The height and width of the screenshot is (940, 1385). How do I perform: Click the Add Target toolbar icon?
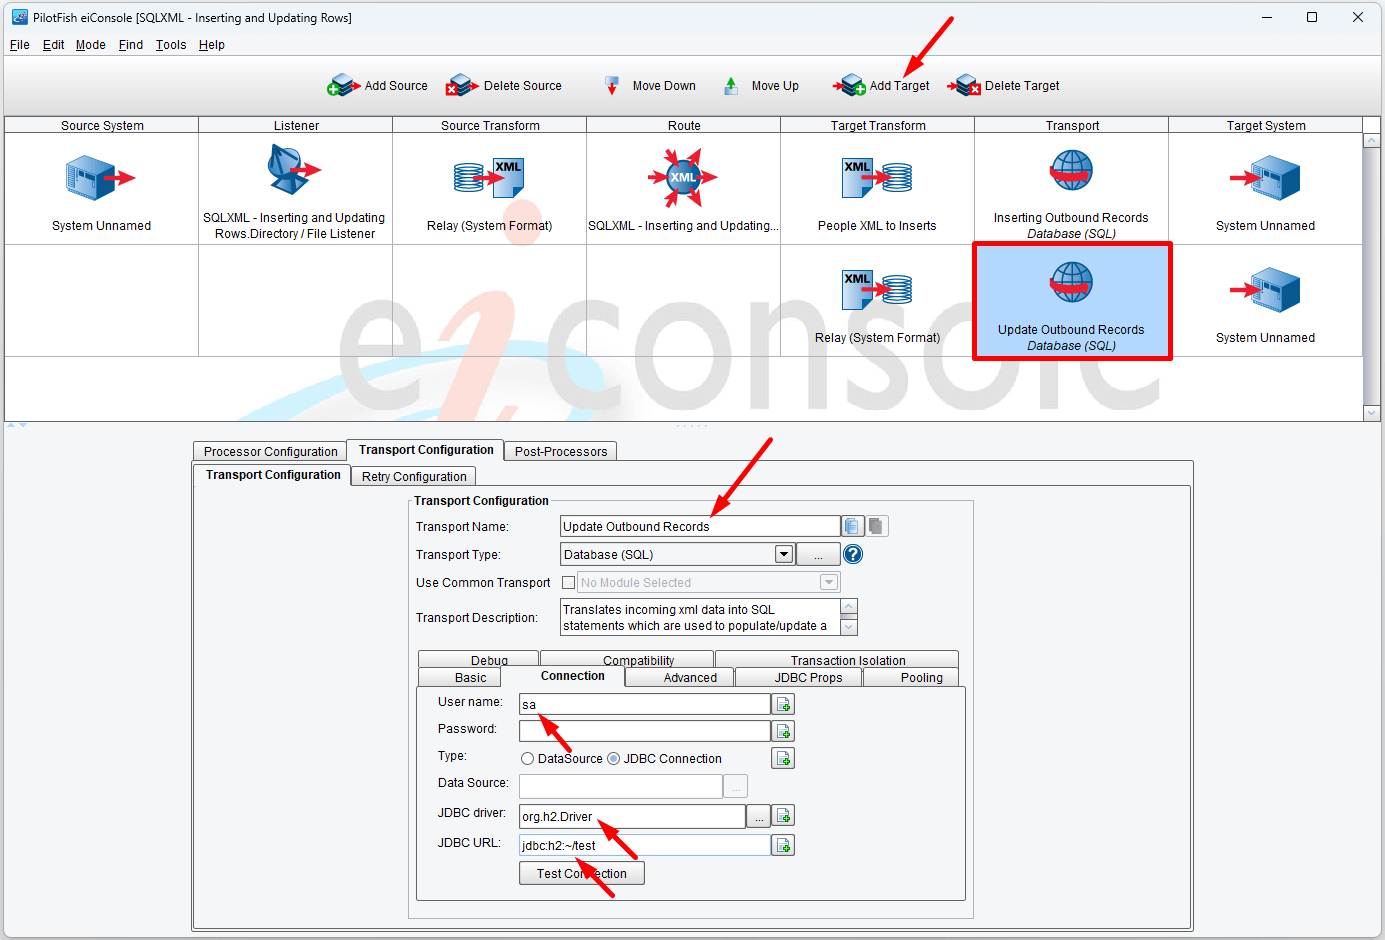click(x=850, y=86)
